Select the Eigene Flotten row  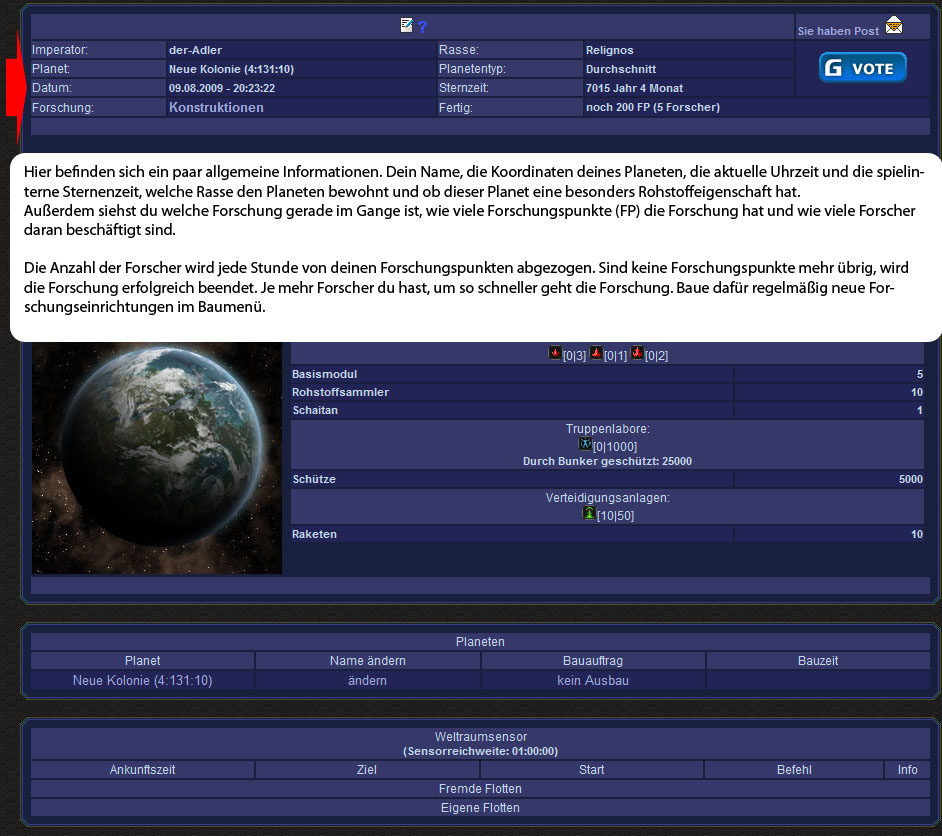click(x=480, y=807)
